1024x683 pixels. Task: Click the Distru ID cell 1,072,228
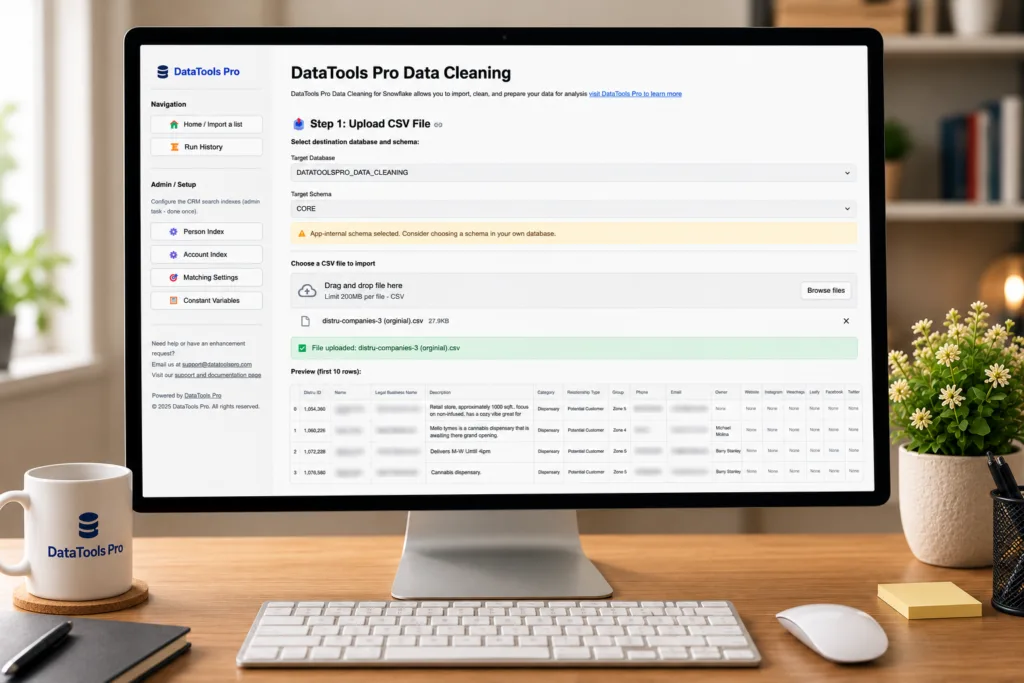315,452
